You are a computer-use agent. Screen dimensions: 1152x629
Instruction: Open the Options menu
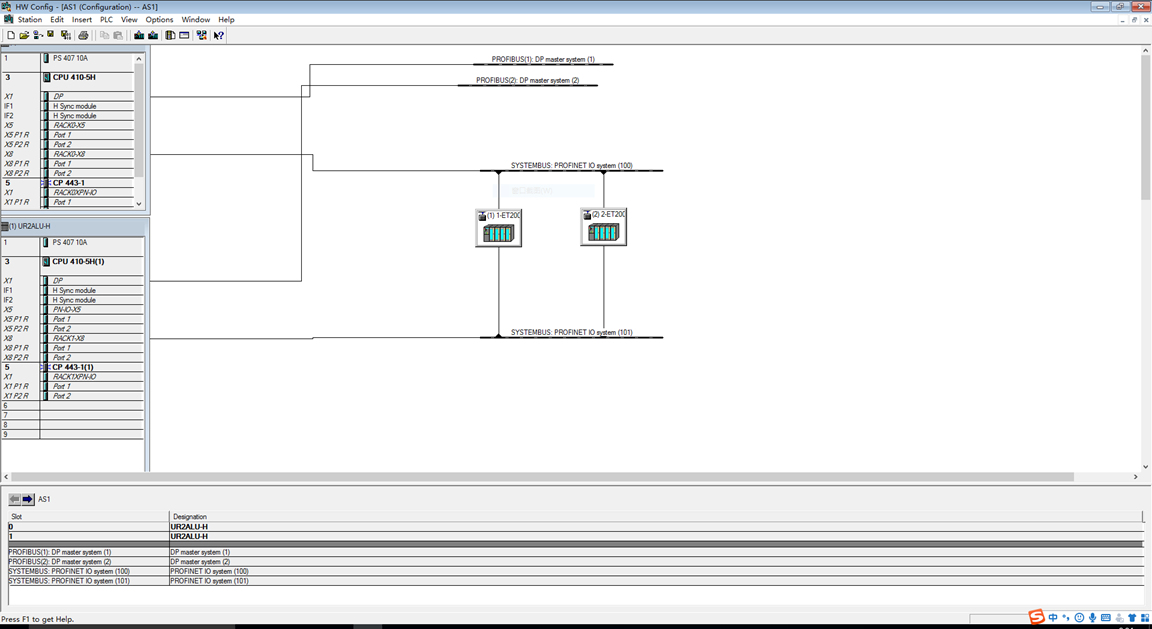point(159,20)
